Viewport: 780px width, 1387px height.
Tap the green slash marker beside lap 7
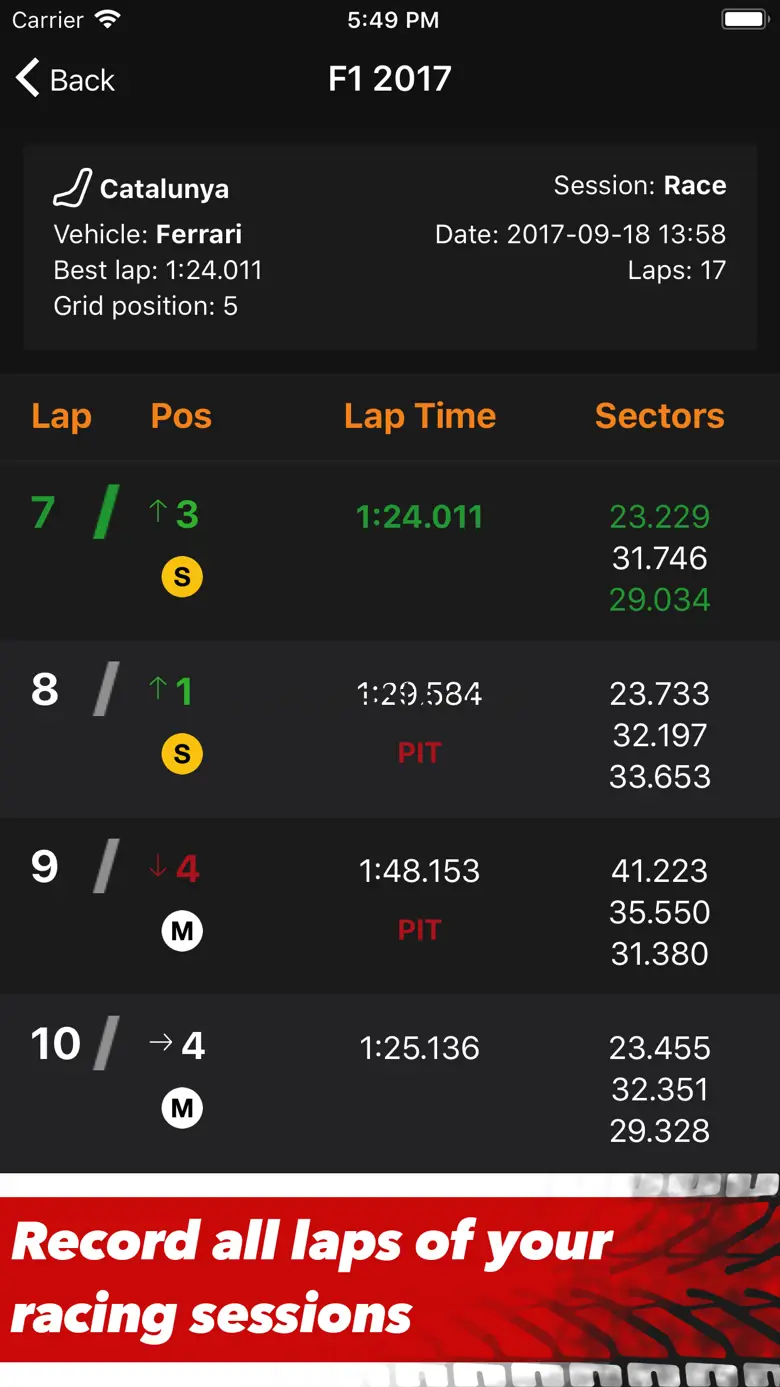pos(106,512)
